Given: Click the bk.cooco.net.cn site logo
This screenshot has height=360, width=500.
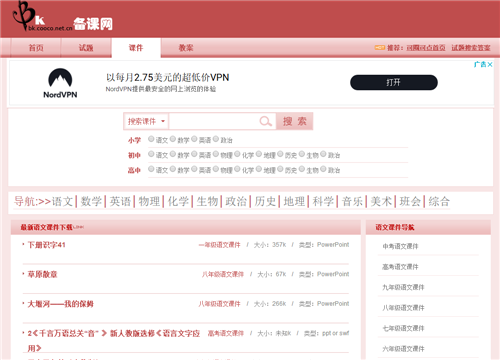Looking at the screenshot, I should coord(62,17).
